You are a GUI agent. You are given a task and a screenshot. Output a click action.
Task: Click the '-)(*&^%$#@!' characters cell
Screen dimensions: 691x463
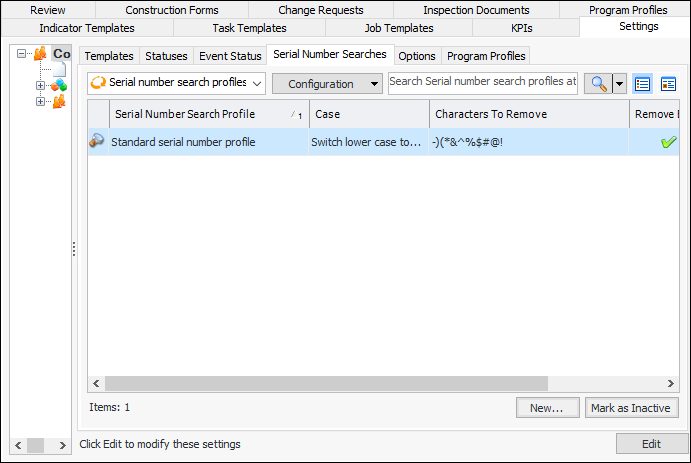point(529,142)
